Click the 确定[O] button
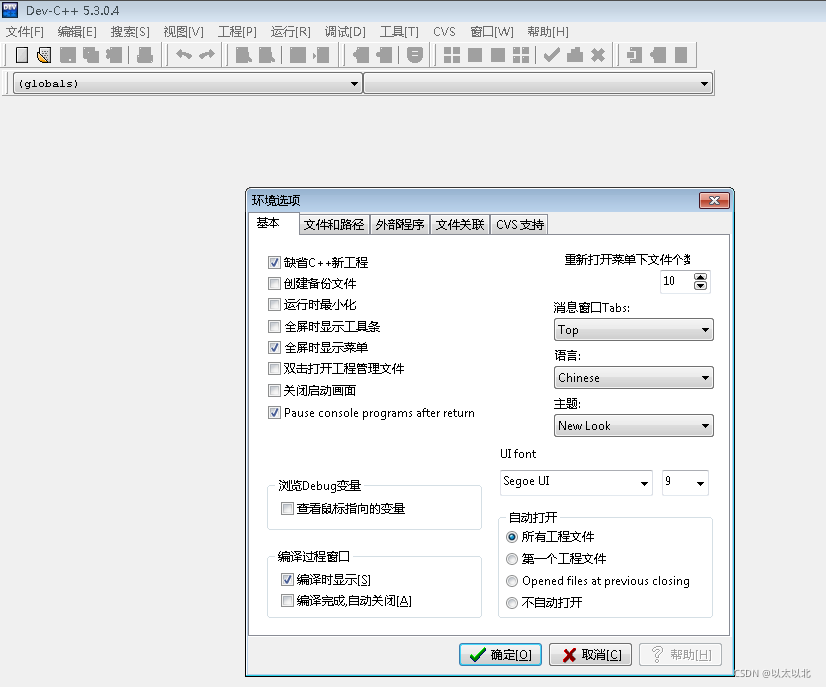 pos(500,654)
